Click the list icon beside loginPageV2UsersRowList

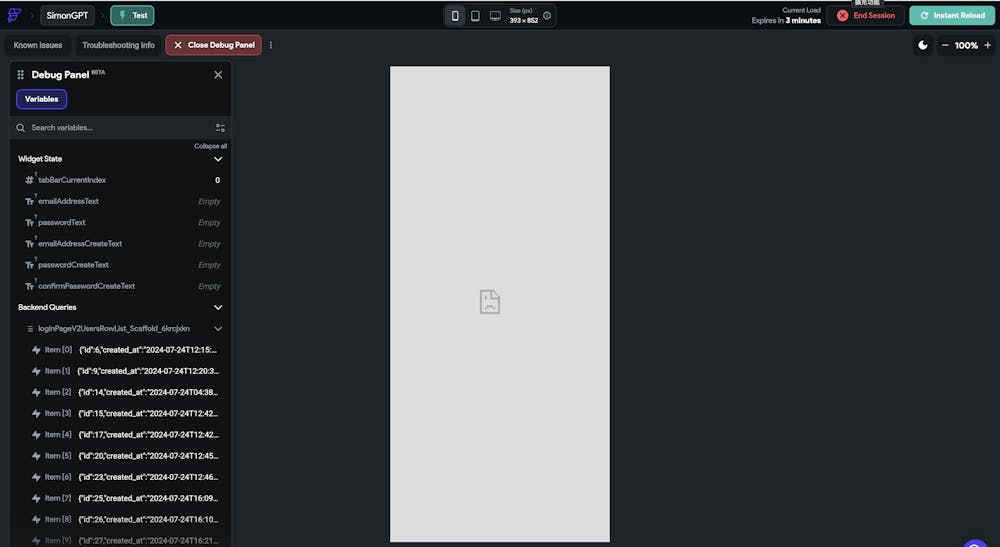(30, 329)
